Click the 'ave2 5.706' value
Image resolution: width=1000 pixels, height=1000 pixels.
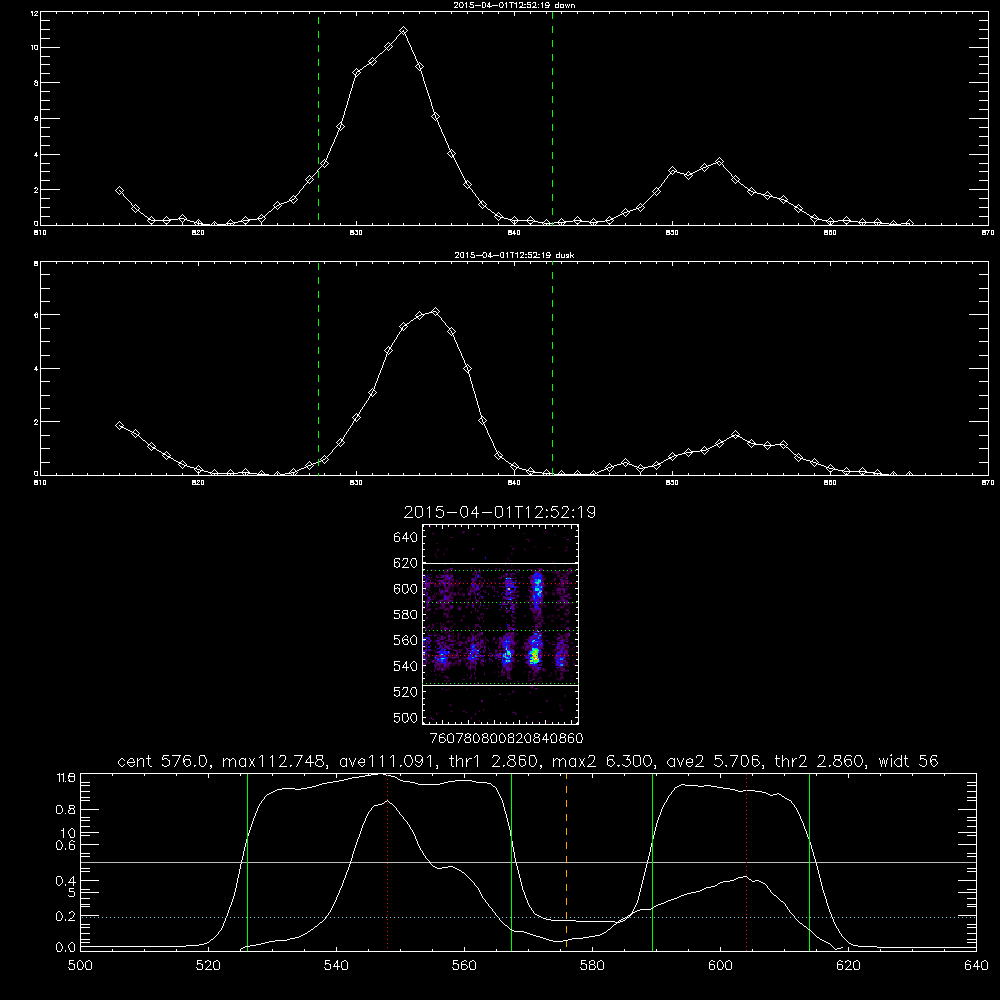(713, 761)
